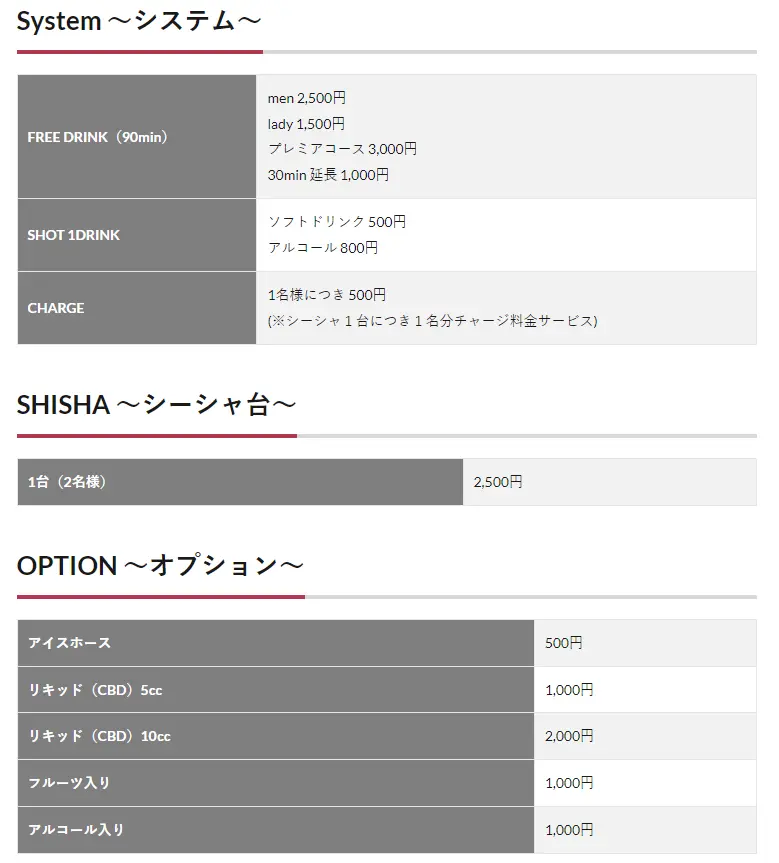Select the プレミアコース 3,000円 line

[342, 149]
